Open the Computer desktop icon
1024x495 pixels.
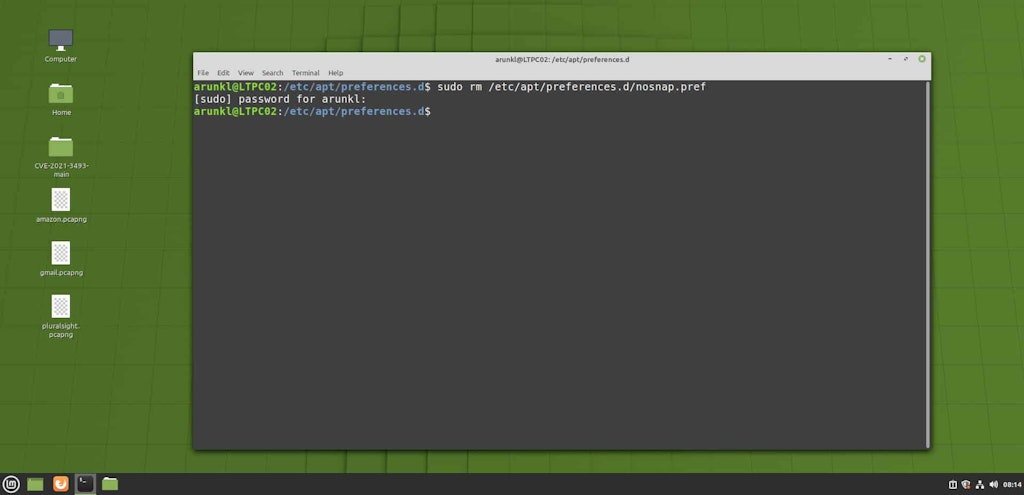pos(61,46)
